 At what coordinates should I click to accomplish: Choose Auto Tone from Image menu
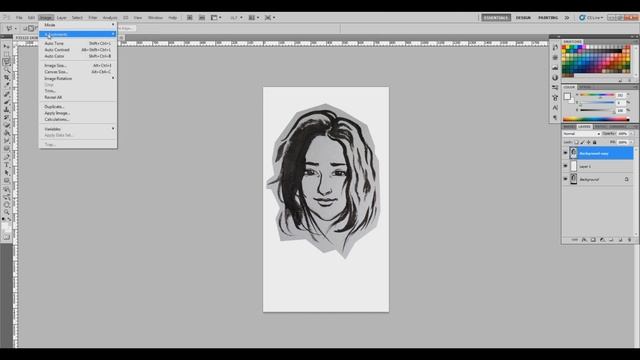tap(78, 43)
